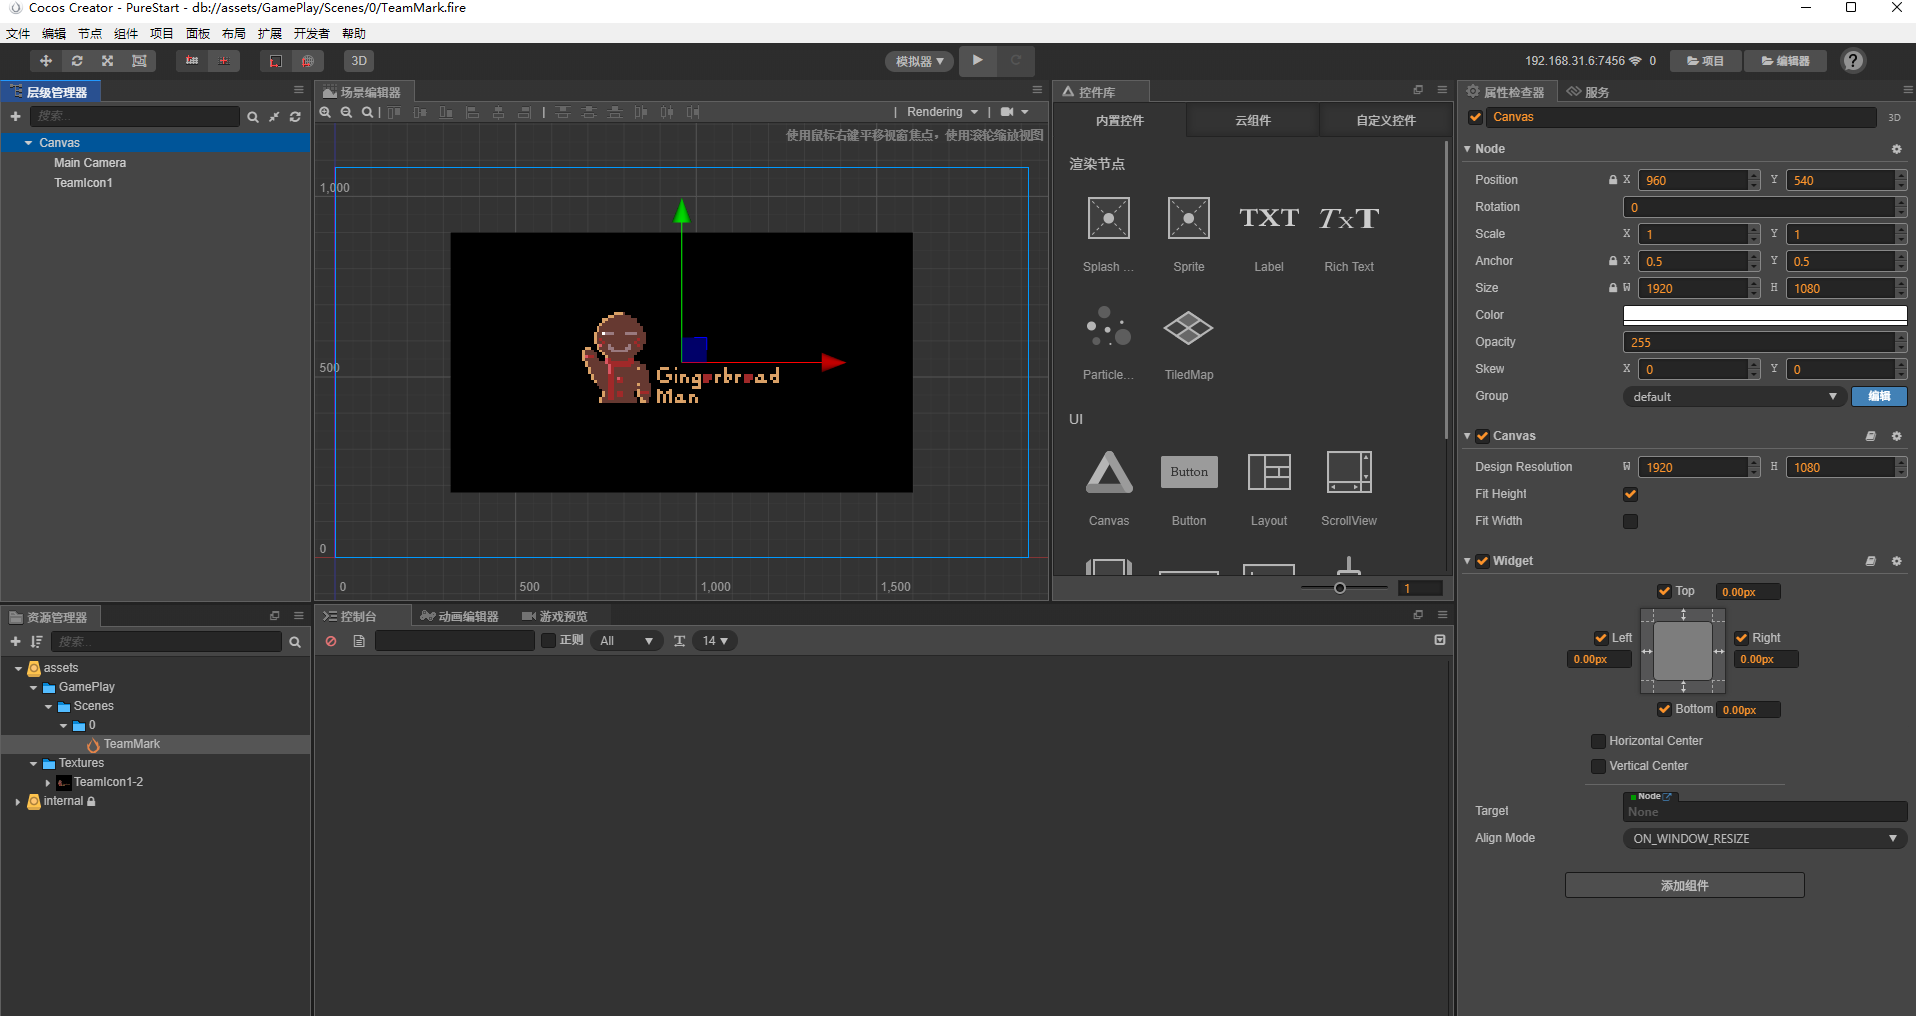The height and width of the screenshot is (1016, 1916).
Task: Adjust the widget library icon zoom slider
Action: [1340, 588]
